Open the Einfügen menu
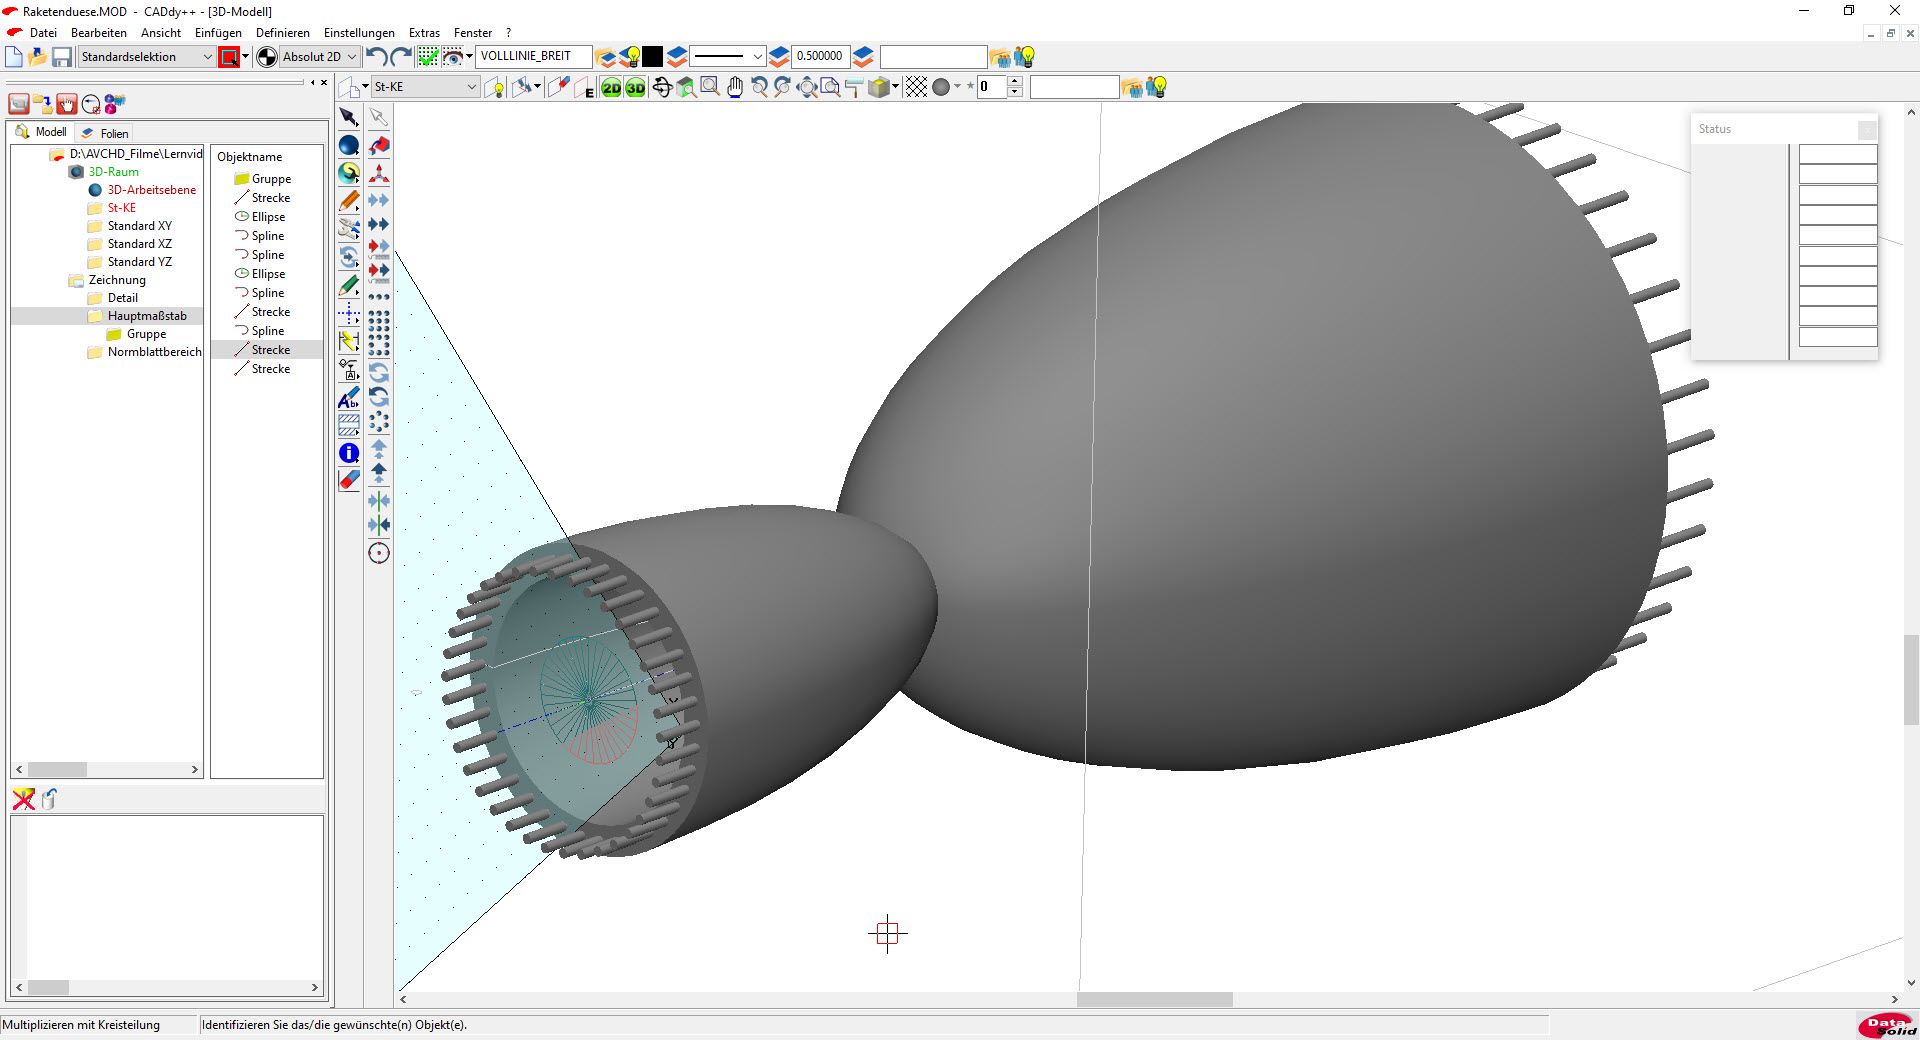The height and width of the screenshot is (1040, 1920). [218, 33]
